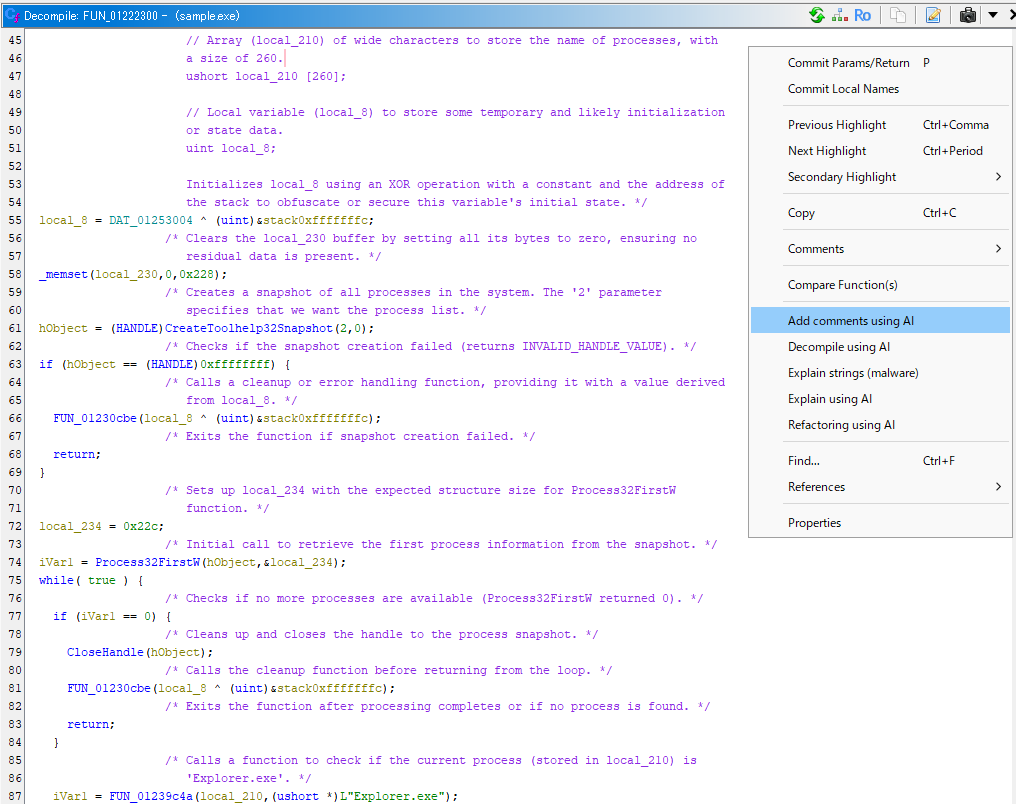The width and height of the screenshot is (1016, 804).
Task: Open the AST graph hierarchy icon
Action: 837,15
